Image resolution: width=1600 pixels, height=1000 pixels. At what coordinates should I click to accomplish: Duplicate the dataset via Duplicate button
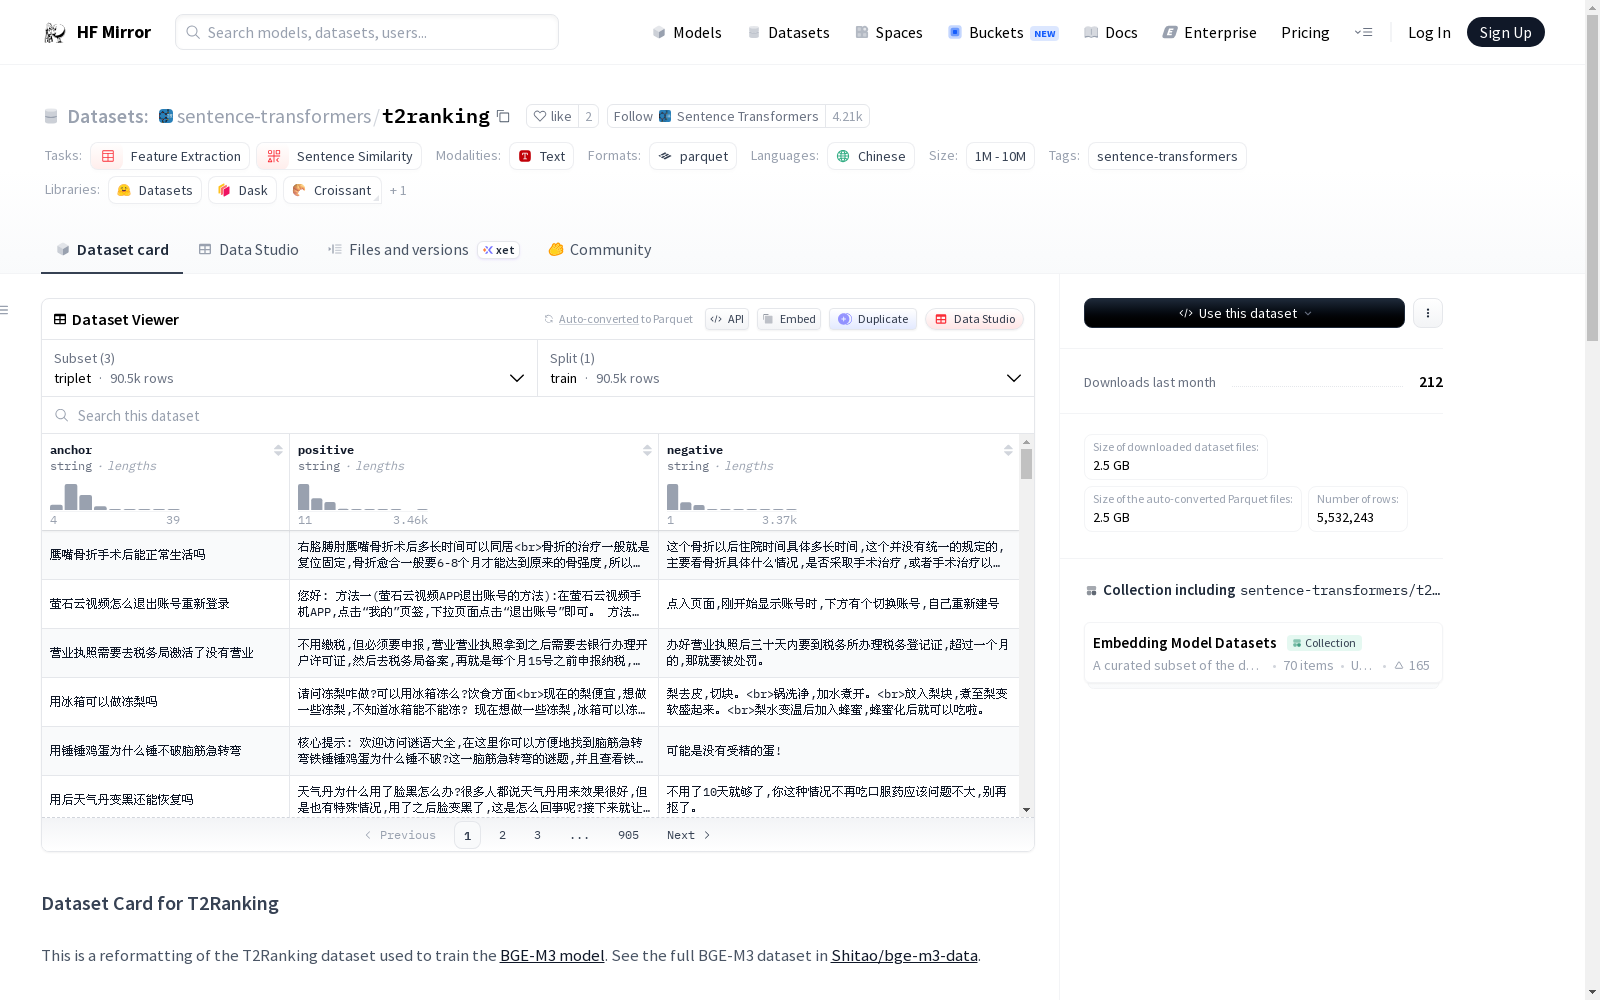point(873,319)
